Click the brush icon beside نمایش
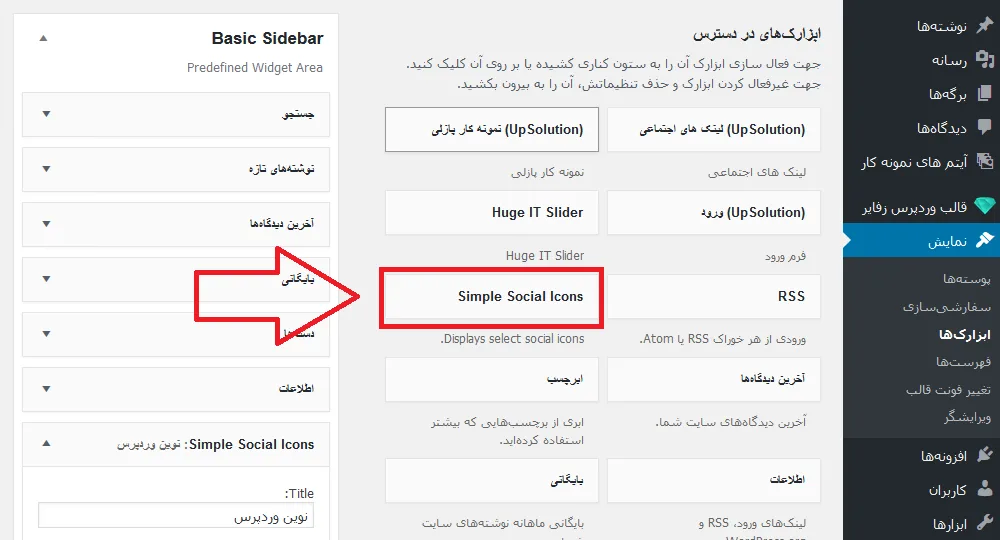 985,240
